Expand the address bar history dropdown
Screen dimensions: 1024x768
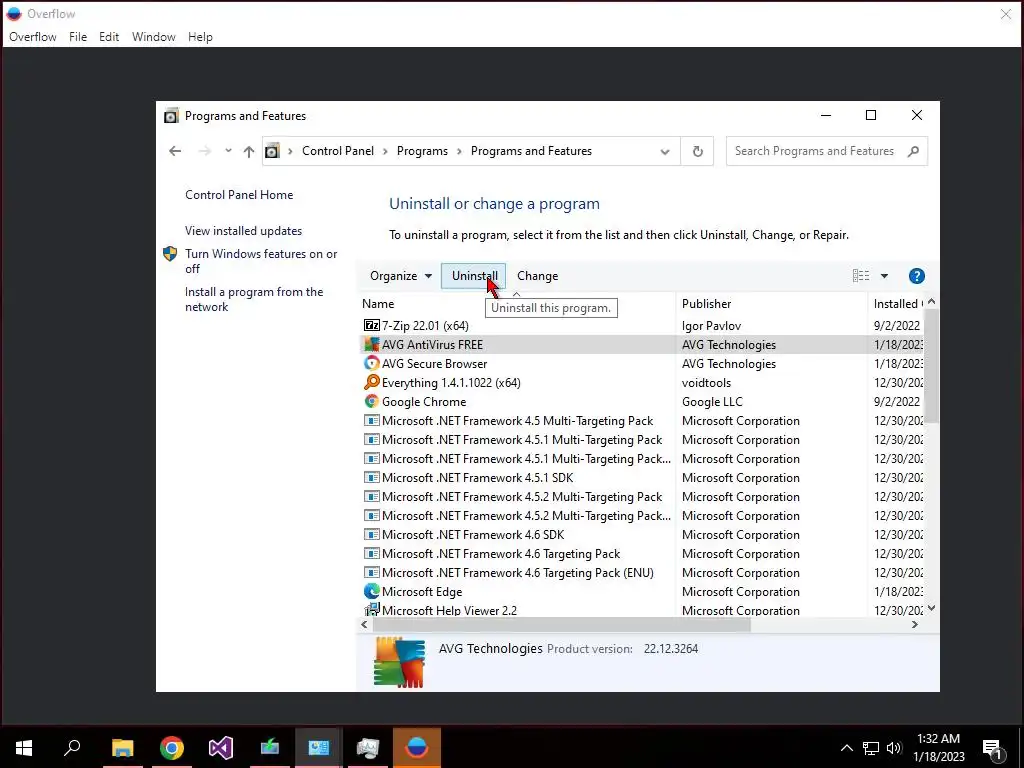pyautogui.click(x=664, y=152)
